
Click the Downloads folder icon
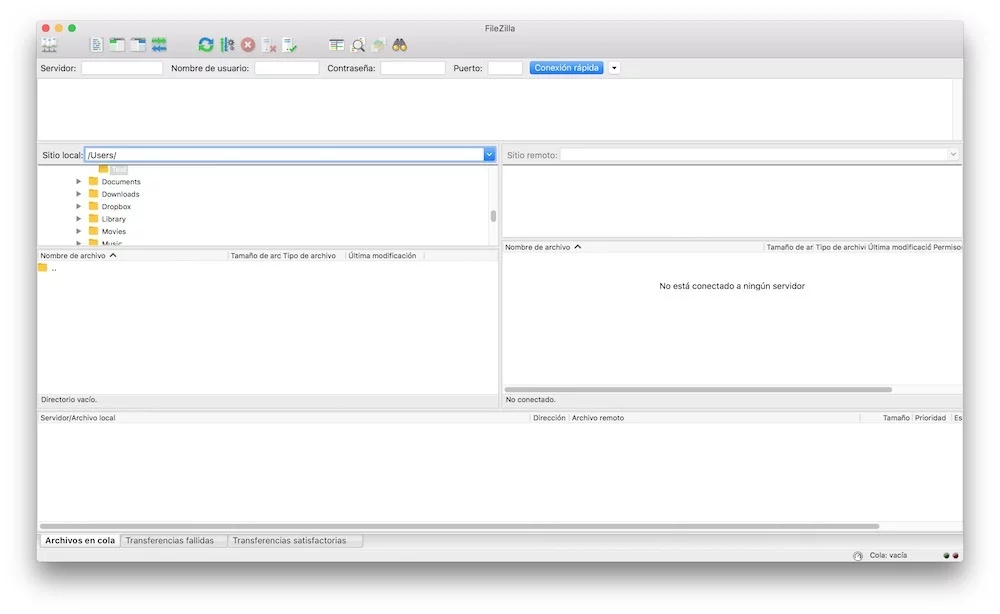pyautogui.click(x=93, y=193)
